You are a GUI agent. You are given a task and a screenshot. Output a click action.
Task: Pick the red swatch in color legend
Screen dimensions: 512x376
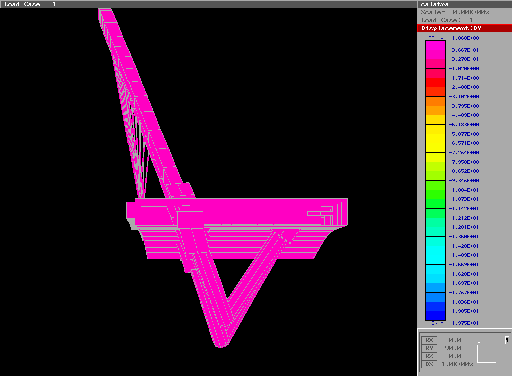click(x=435, y=83)
